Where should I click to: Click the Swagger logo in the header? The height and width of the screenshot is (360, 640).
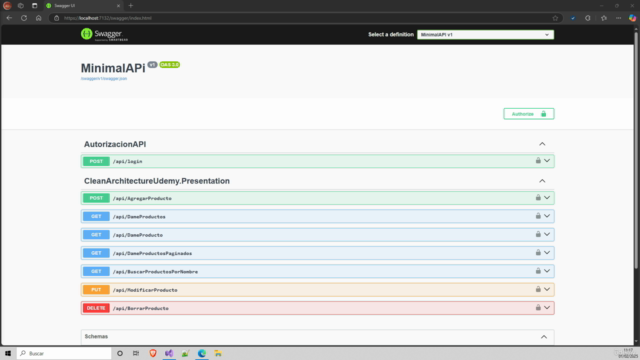click(x=104, y=34)
